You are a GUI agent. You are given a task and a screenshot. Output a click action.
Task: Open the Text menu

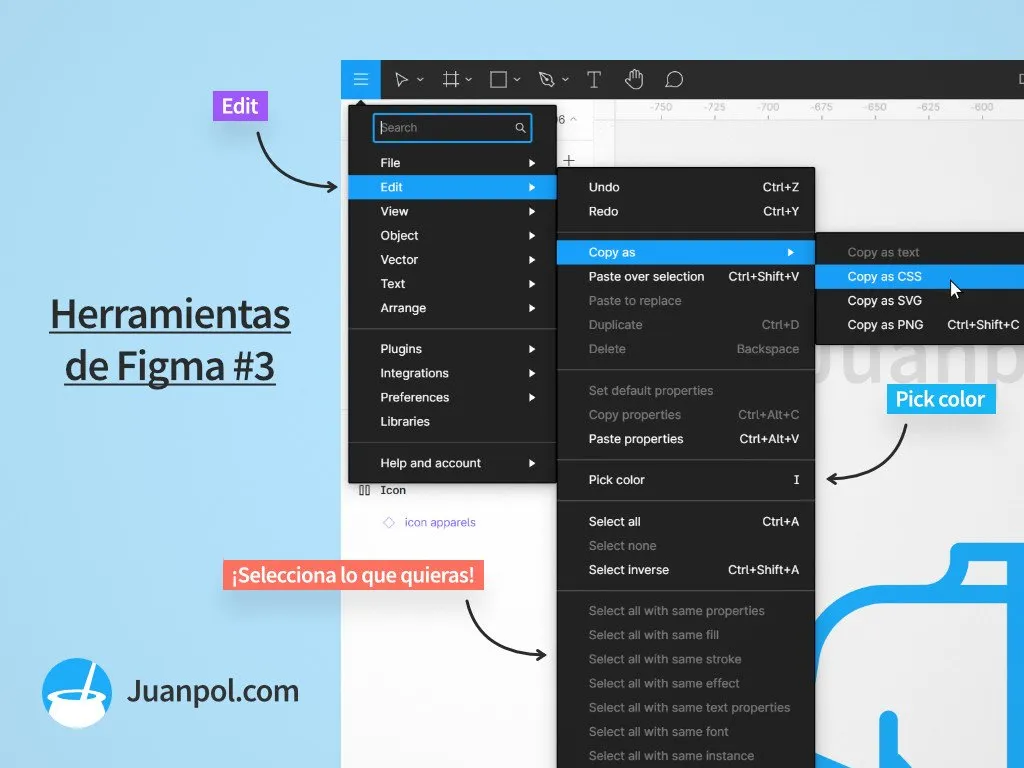[x=452, y=283]
